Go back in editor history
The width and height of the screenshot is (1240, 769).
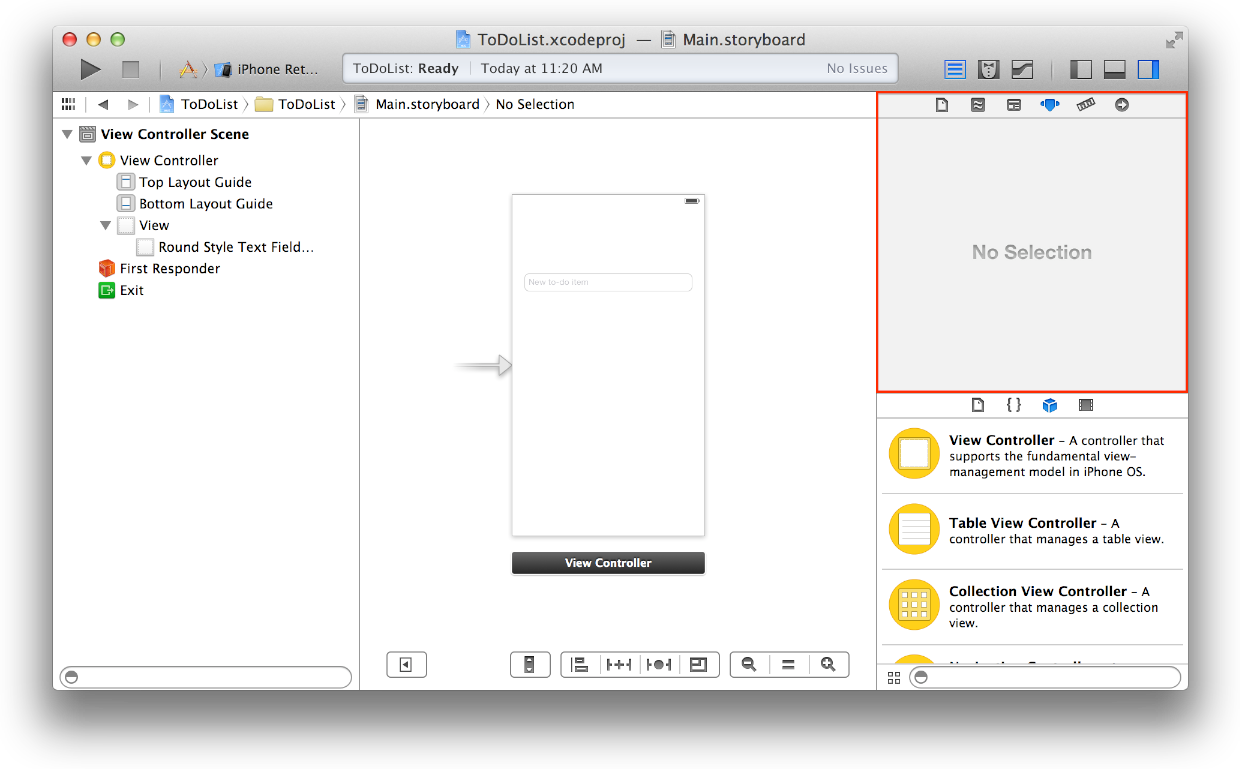102,104
